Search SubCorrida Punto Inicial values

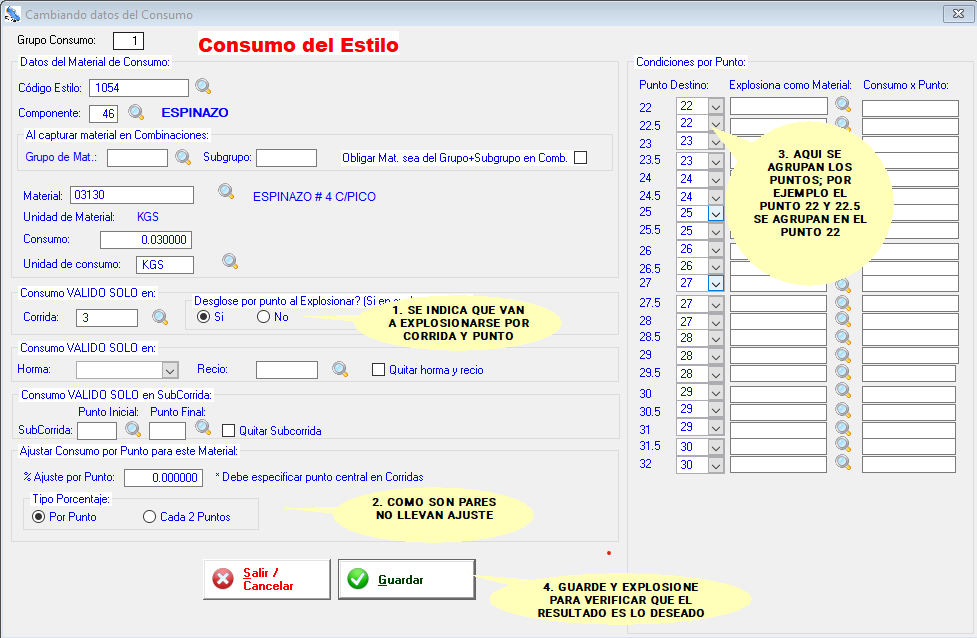tap(133, 429)
